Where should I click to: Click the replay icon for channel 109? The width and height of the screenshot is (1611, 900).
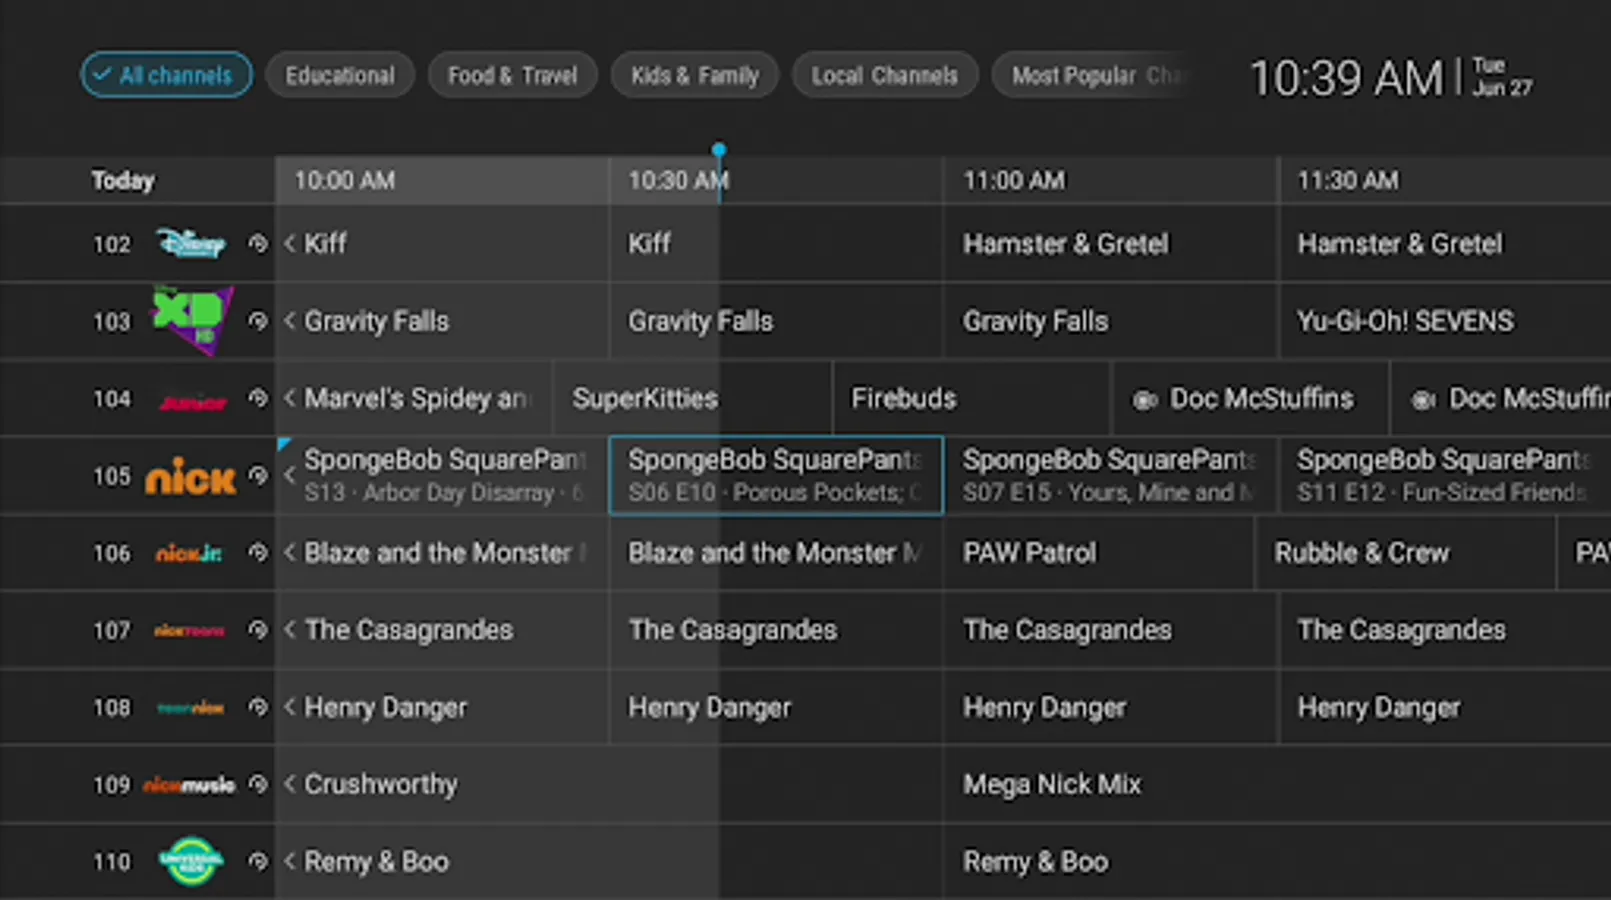tap(258, 784)
